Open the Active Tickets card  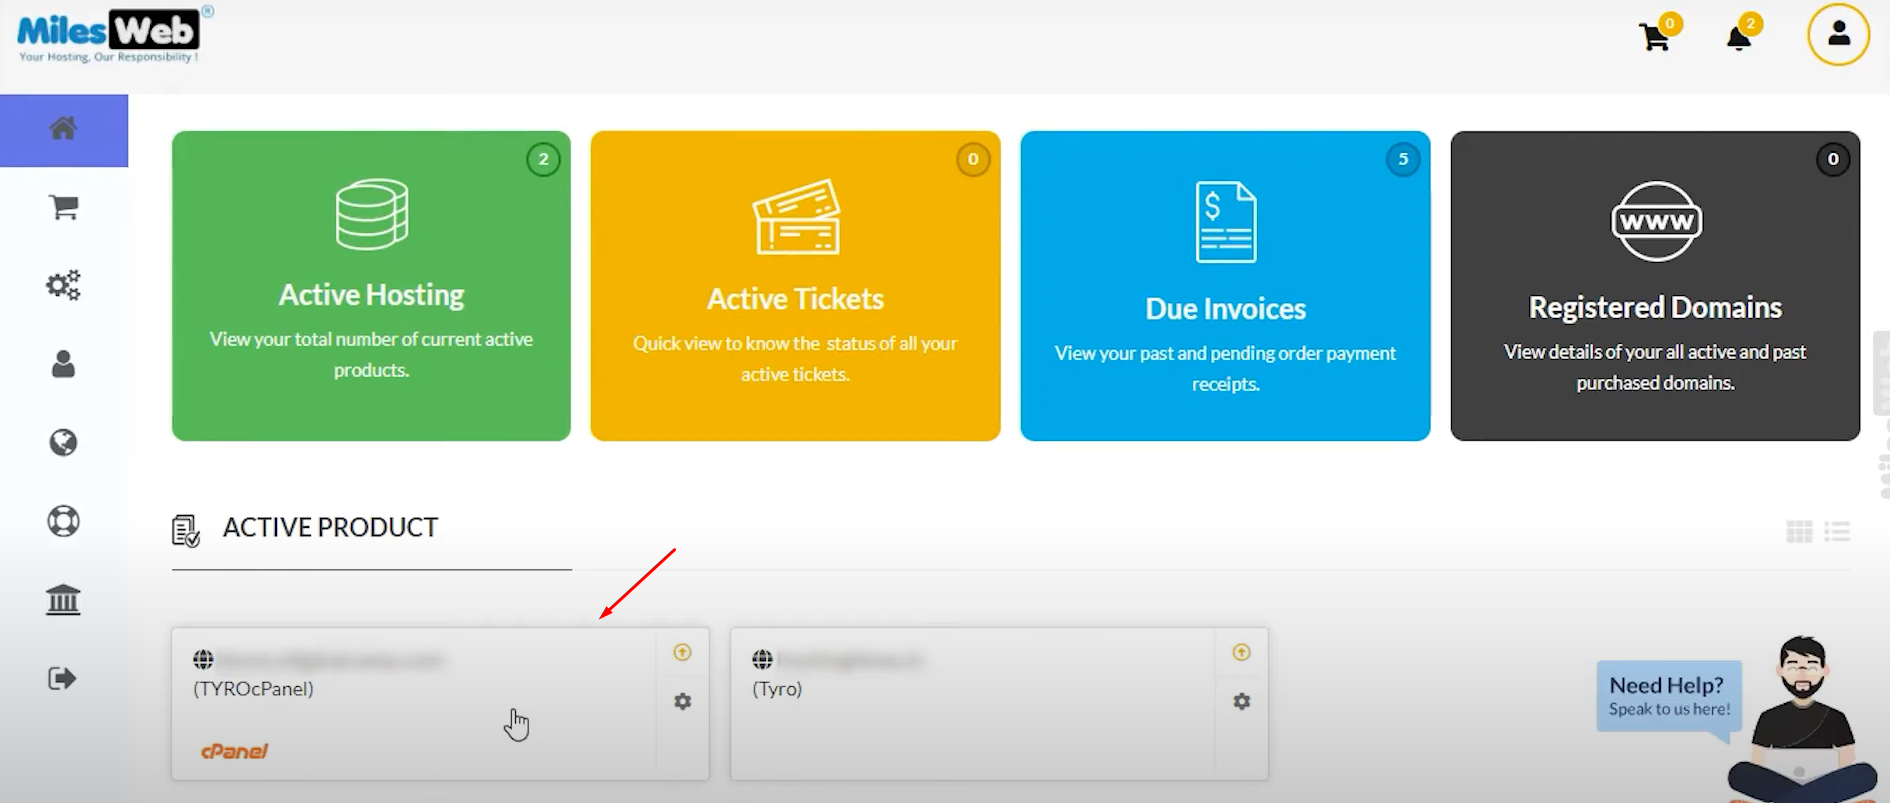[x=795, y=286]
